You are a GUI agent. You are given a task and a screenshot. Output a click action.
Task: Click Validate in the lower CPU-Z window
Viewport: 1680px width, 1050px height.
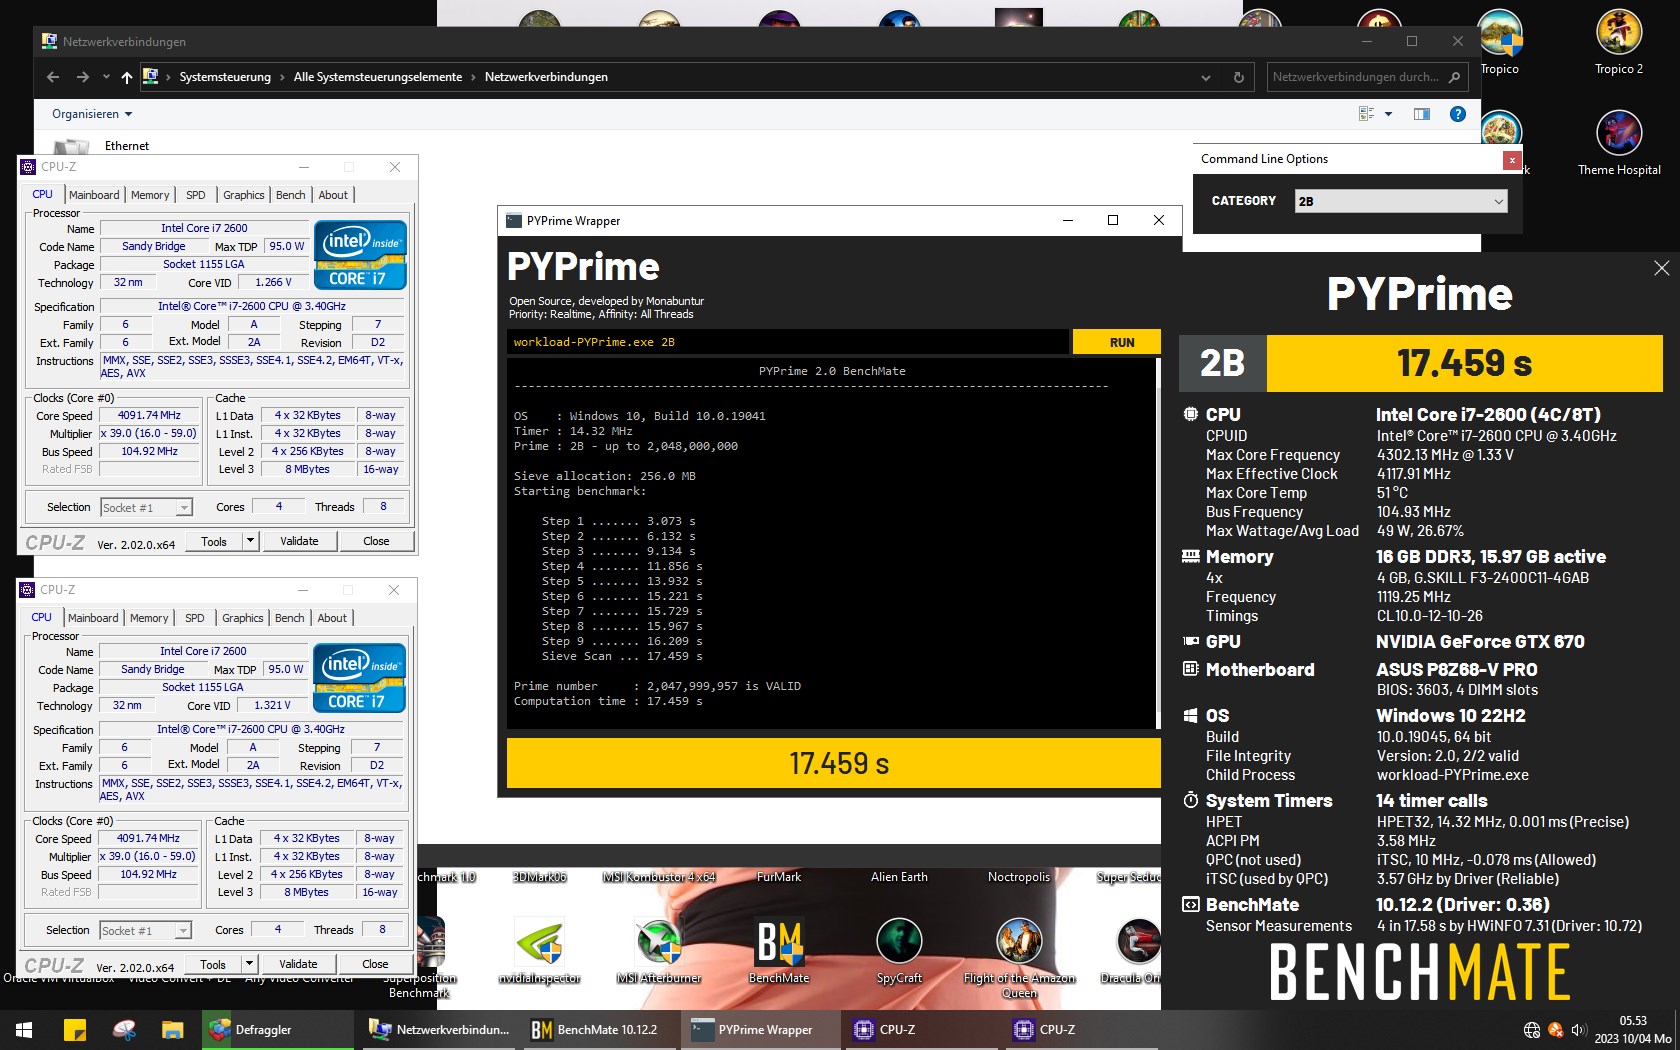pos(298,964)
